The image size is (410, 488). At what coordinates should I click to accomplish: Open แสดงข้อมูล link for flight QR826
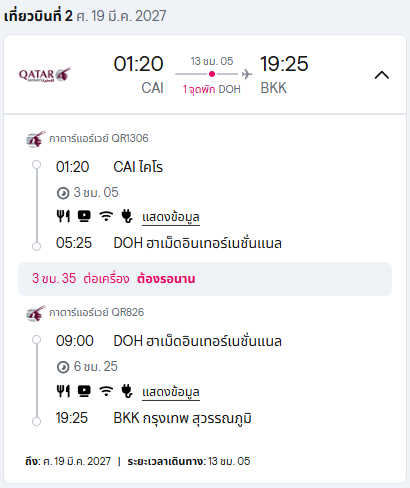pyautogui.click(x=171, y=392)
